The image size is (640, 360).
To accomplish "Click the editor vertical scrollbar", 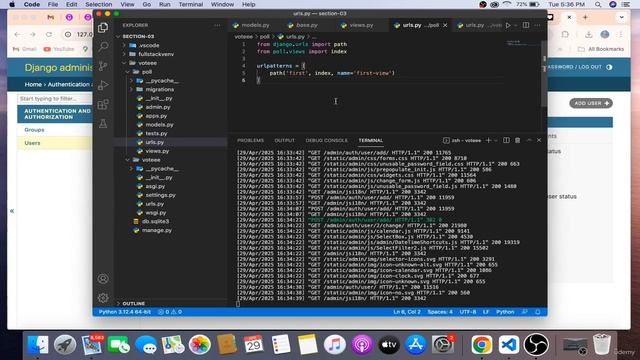I will [x=544, y=73].
